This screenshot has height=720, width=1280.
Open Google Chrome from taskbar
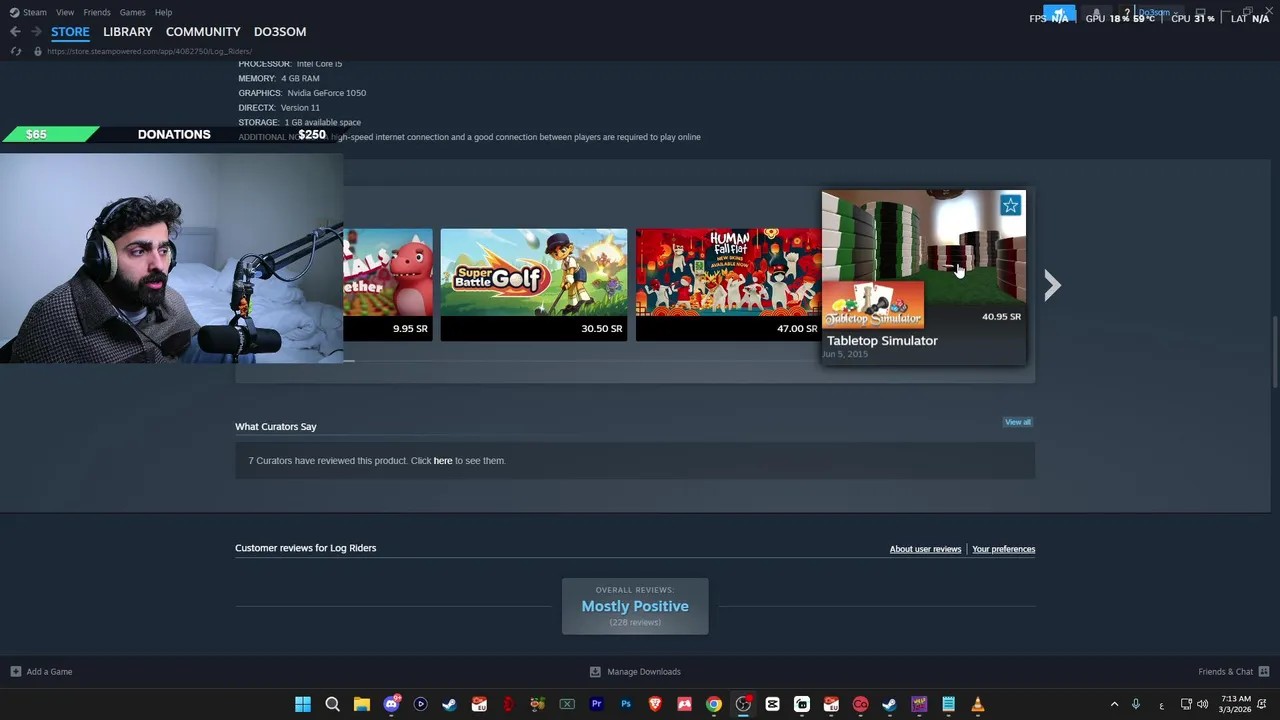coord(714,705)
